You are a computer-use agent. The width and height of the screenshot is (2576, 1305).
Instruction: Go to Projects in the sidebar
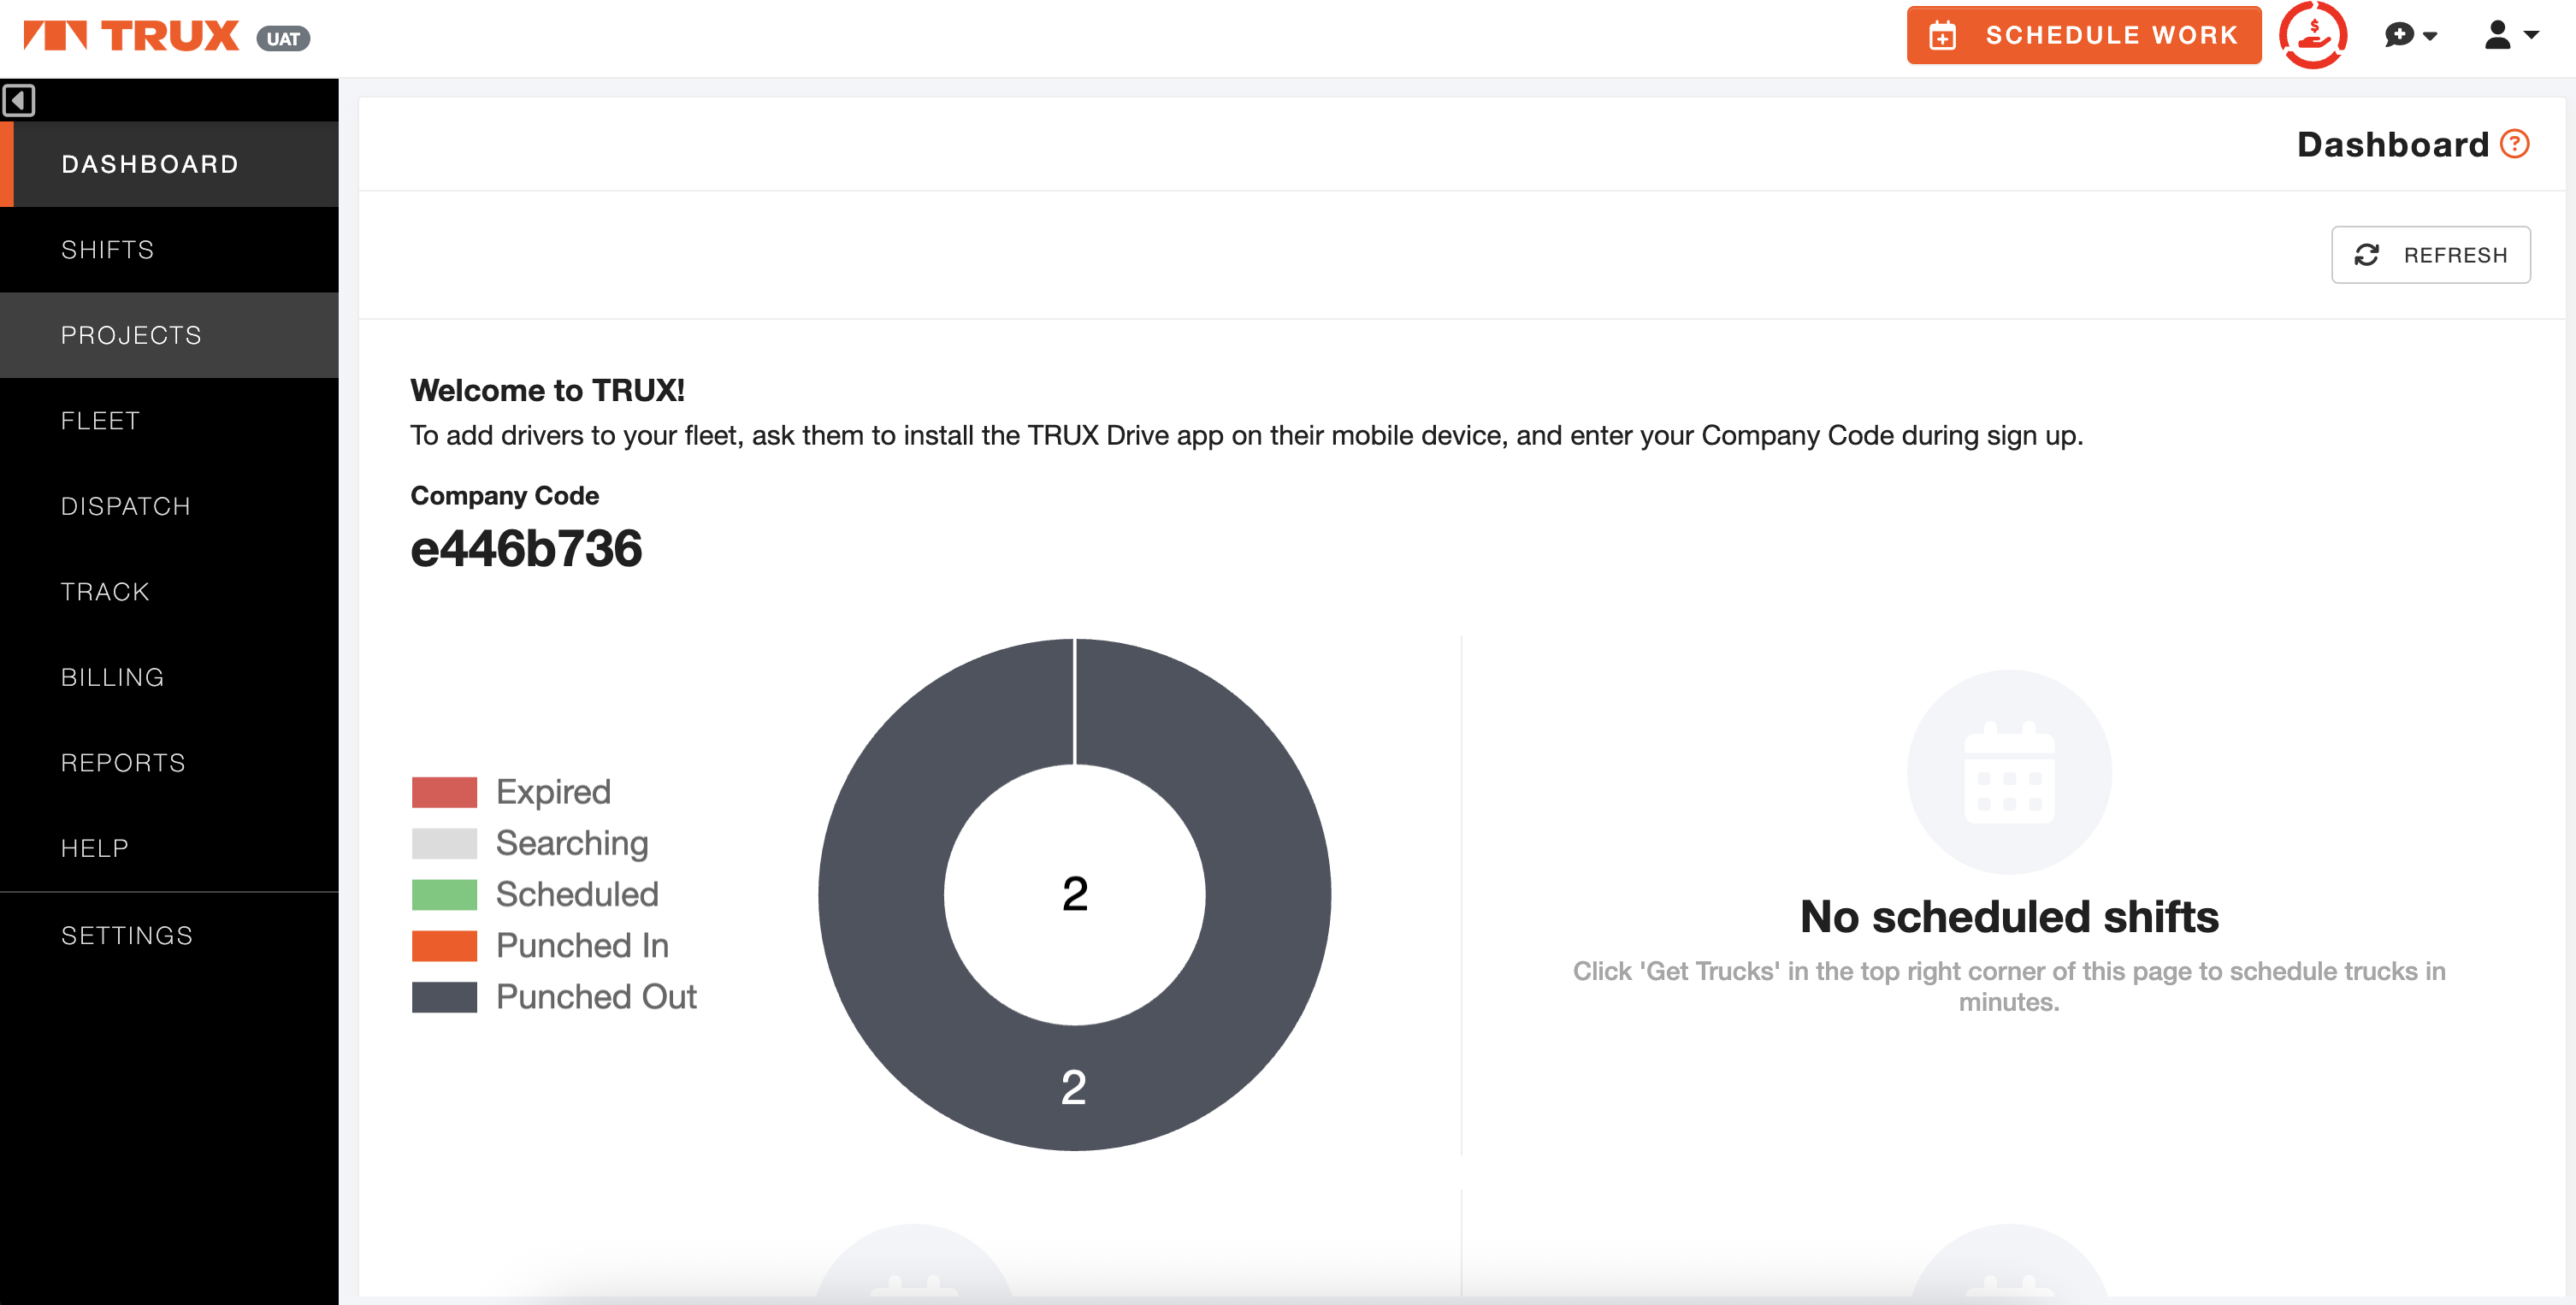click(131, 335)
